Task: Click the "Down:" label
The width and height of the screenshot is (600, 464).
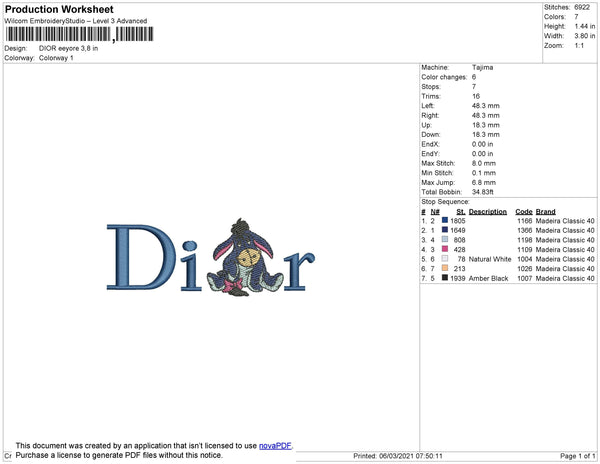Action: point(430,135)
